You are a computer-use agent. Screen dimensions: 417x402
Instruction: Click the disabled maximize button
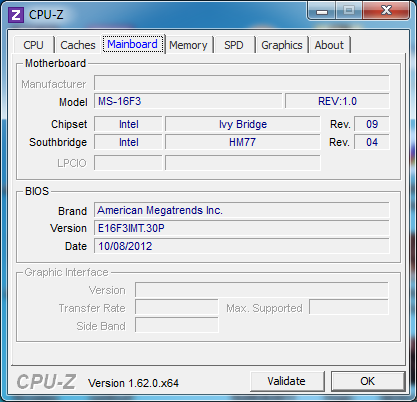point(349,11)
